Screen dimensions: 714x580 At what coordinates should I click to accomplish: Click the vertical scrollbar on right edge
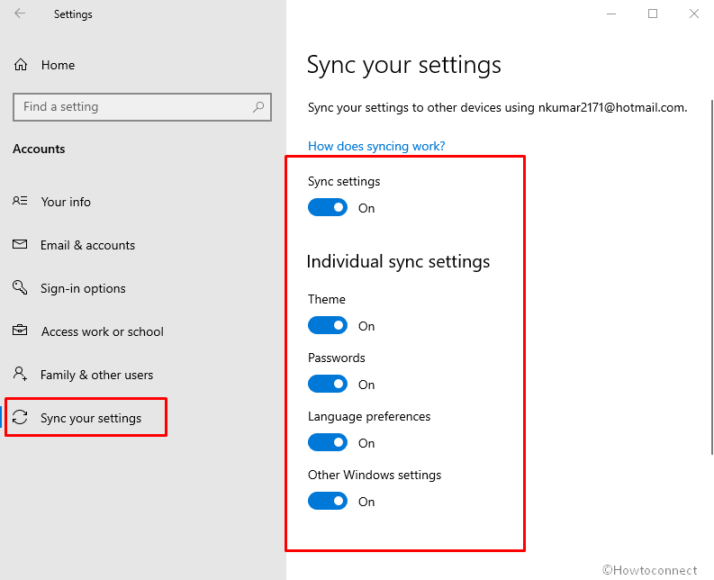(x=712, y=277)
